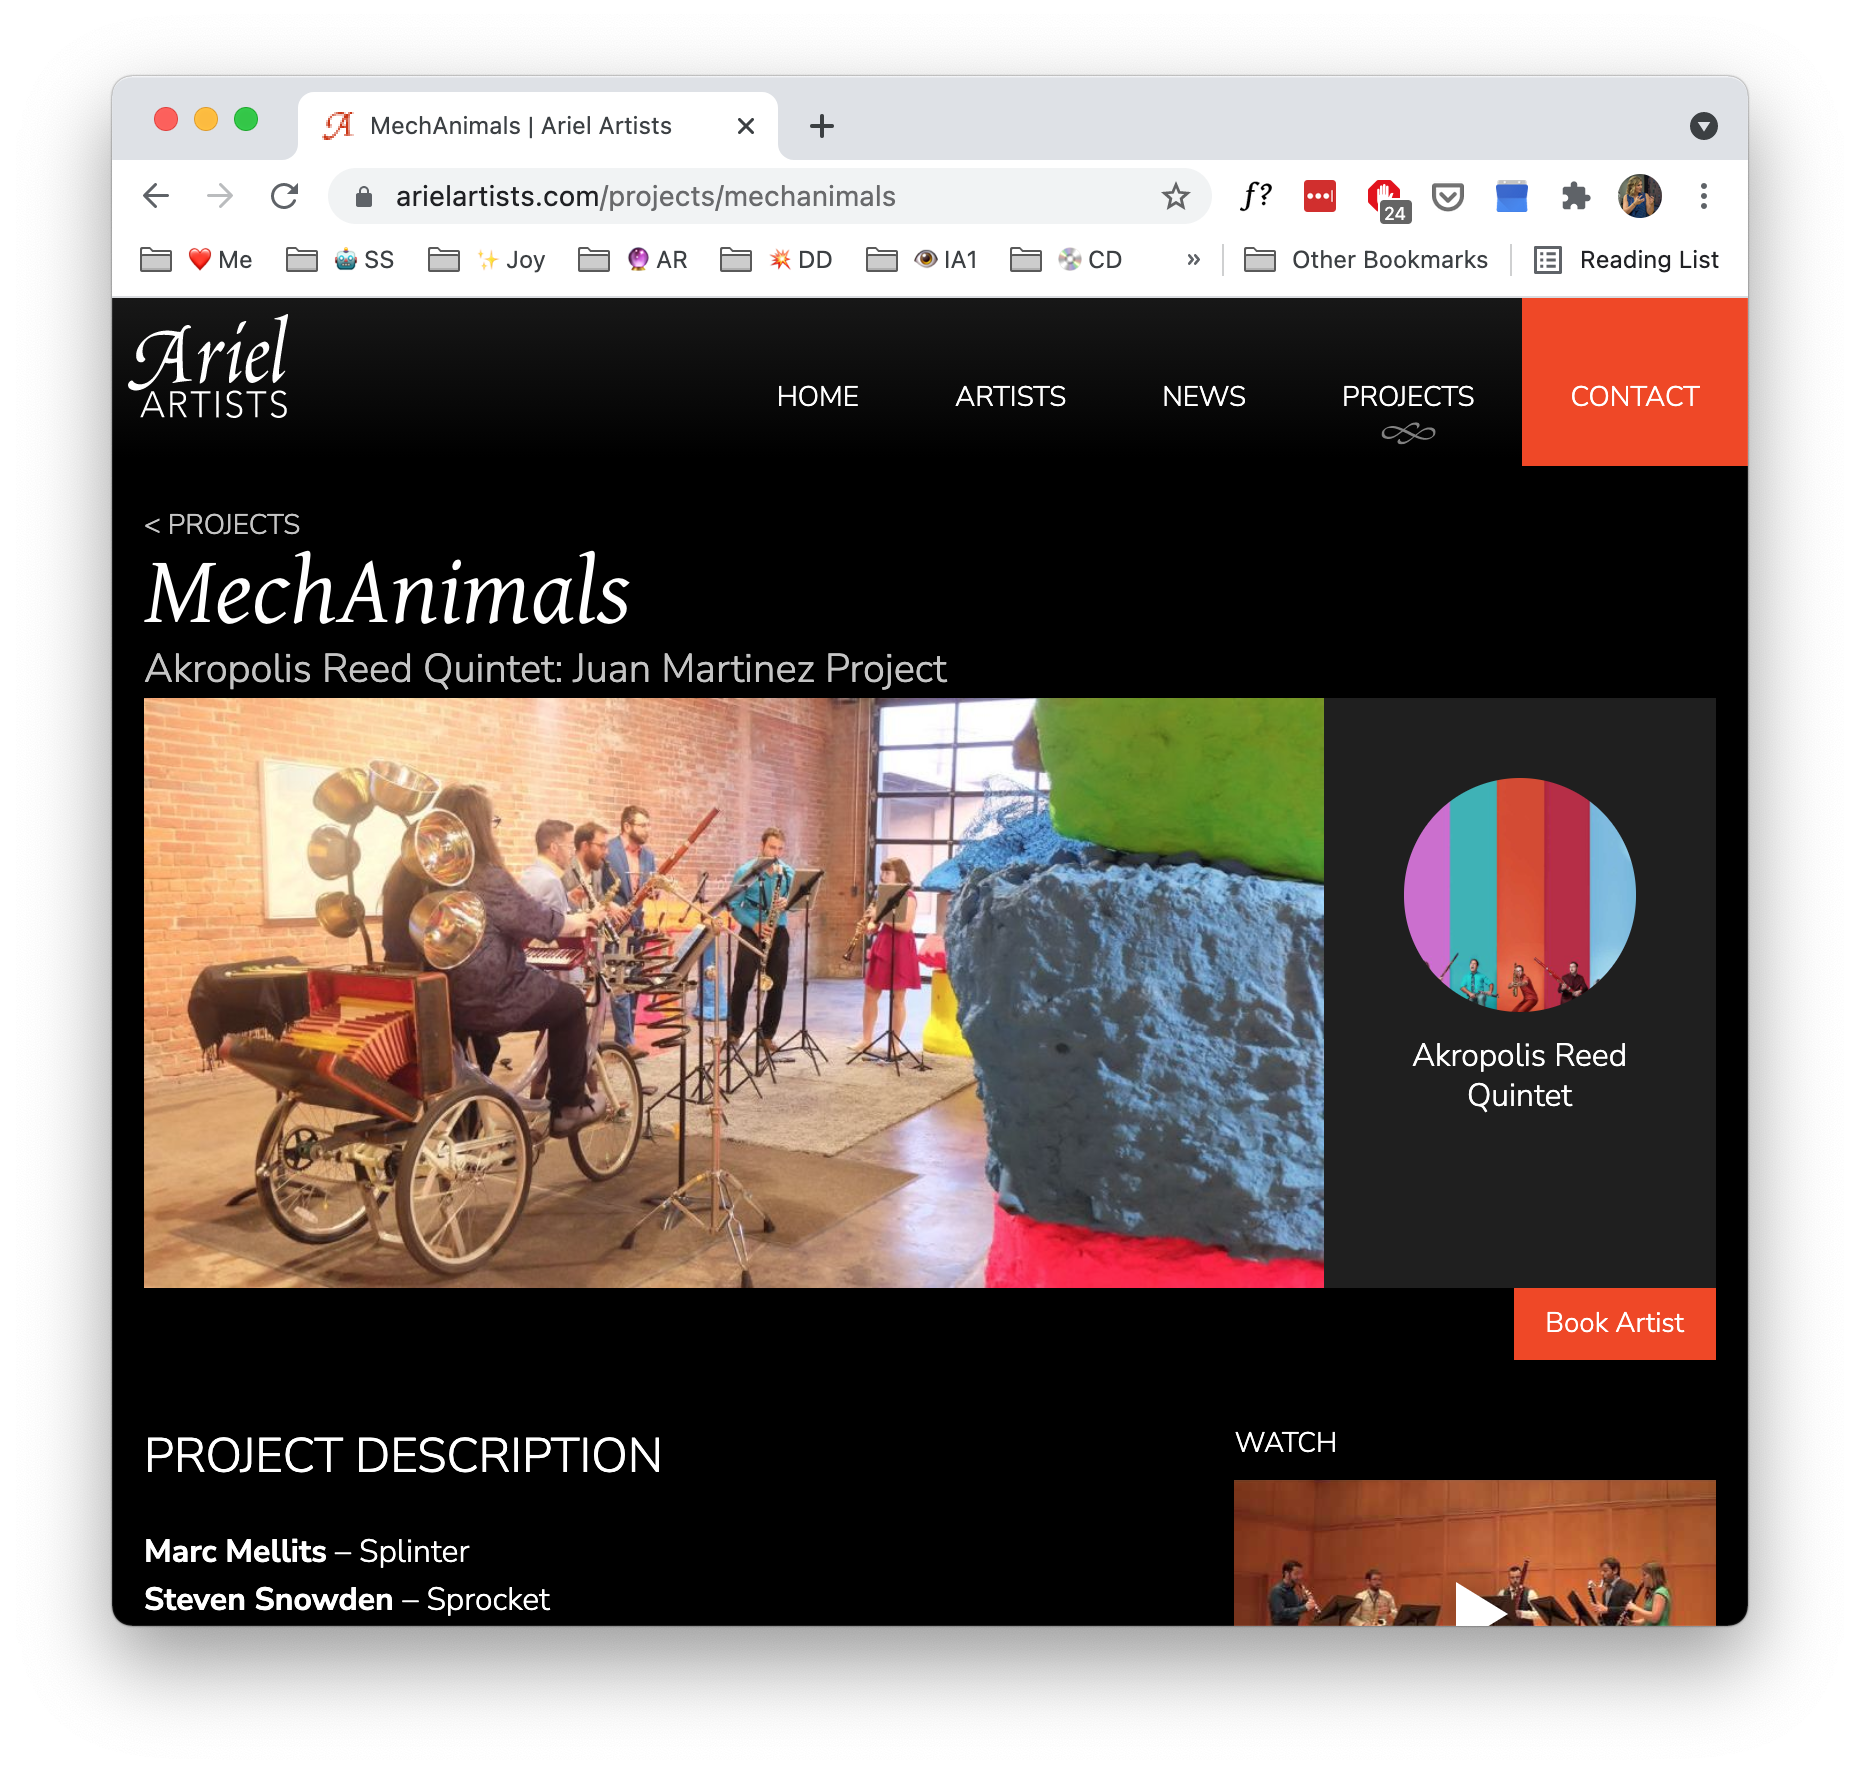This screenshot has height=1774, width=1860.
Task: Open the Other Bookmarks folder
Action: point(1365,260)
